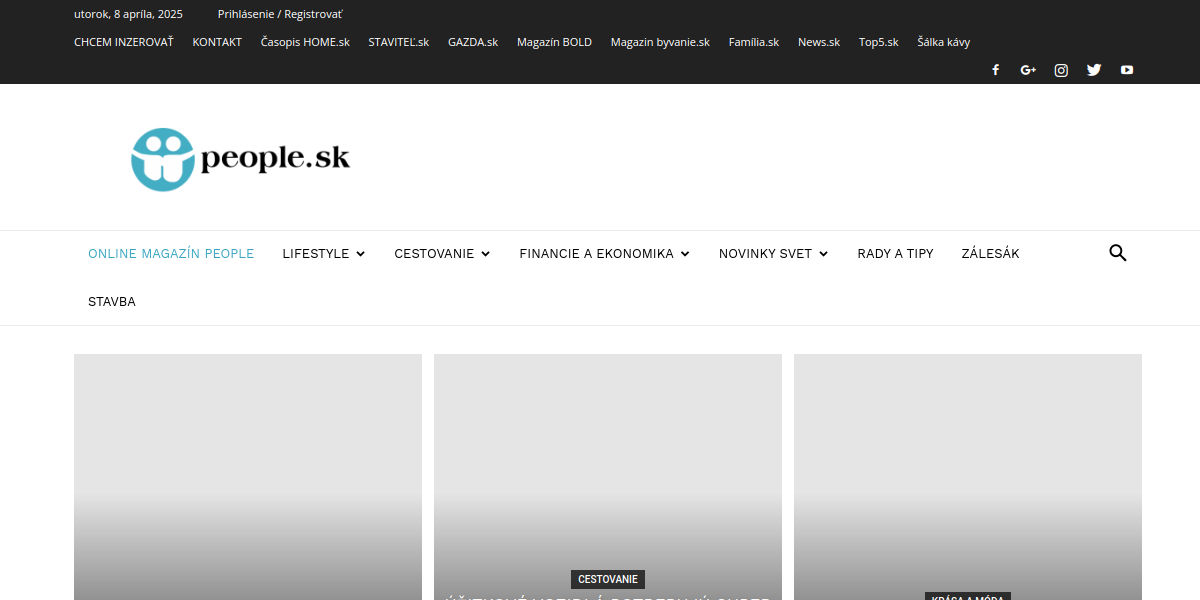The width and height of the screenshot is (1200, 600).
Task: Go to the Stavba section
Action: point(112,302)
